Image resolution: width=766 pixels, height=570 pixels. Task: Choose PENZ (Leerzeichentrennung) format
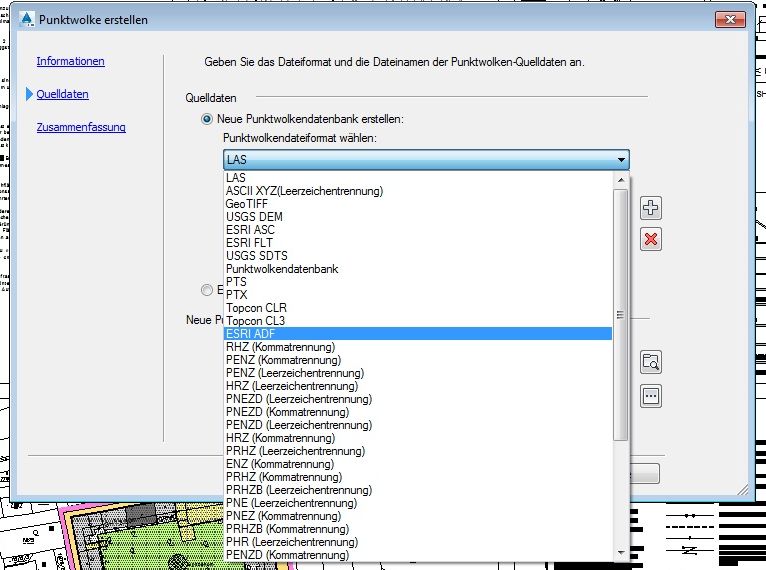[x=418, y=373]
